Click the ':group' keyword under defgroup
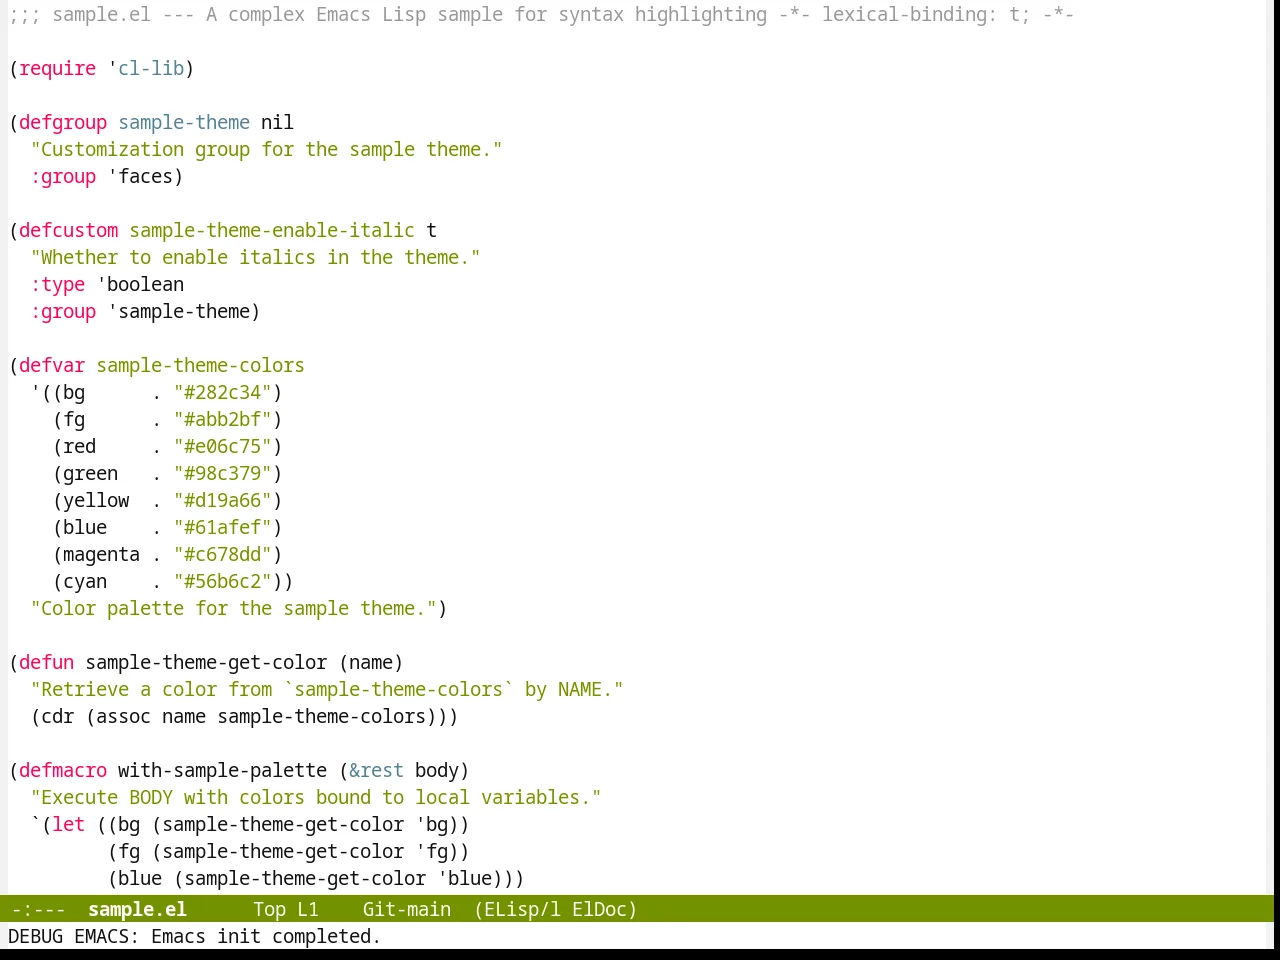The image size is (1280, 960). [x=63, y=176]
